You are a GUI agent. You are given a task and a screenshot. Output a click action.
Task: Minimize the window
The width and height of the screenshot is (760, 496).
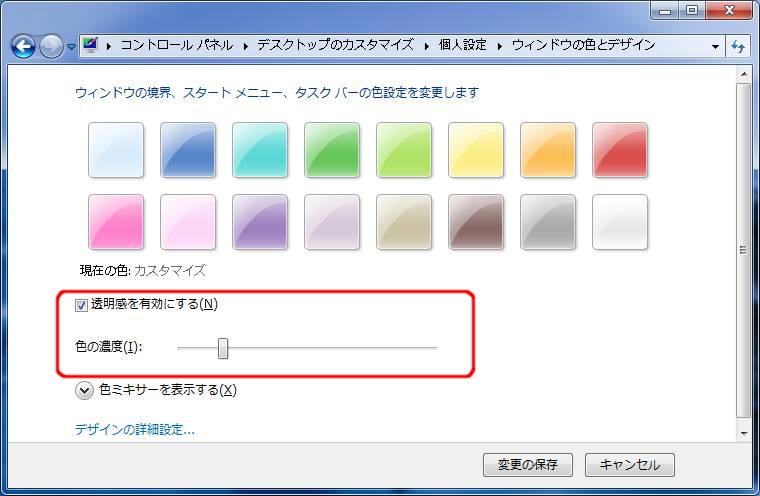(665, 10)
